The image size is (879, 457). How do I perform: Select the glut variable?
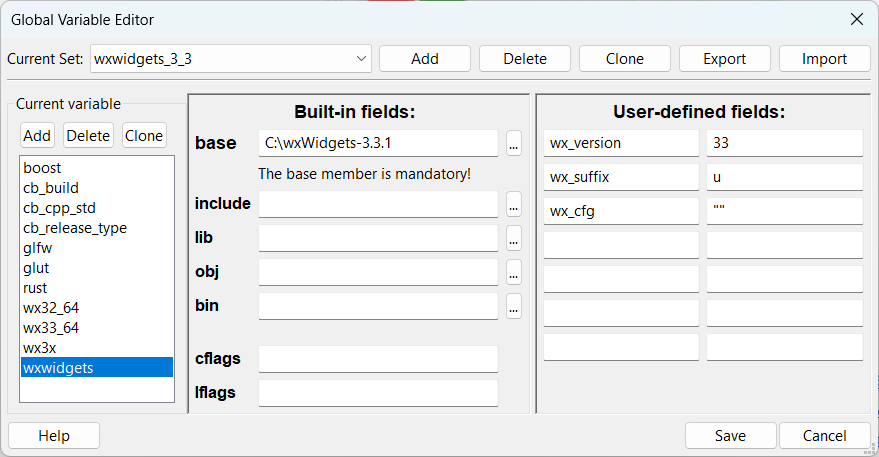pos(97,268)
